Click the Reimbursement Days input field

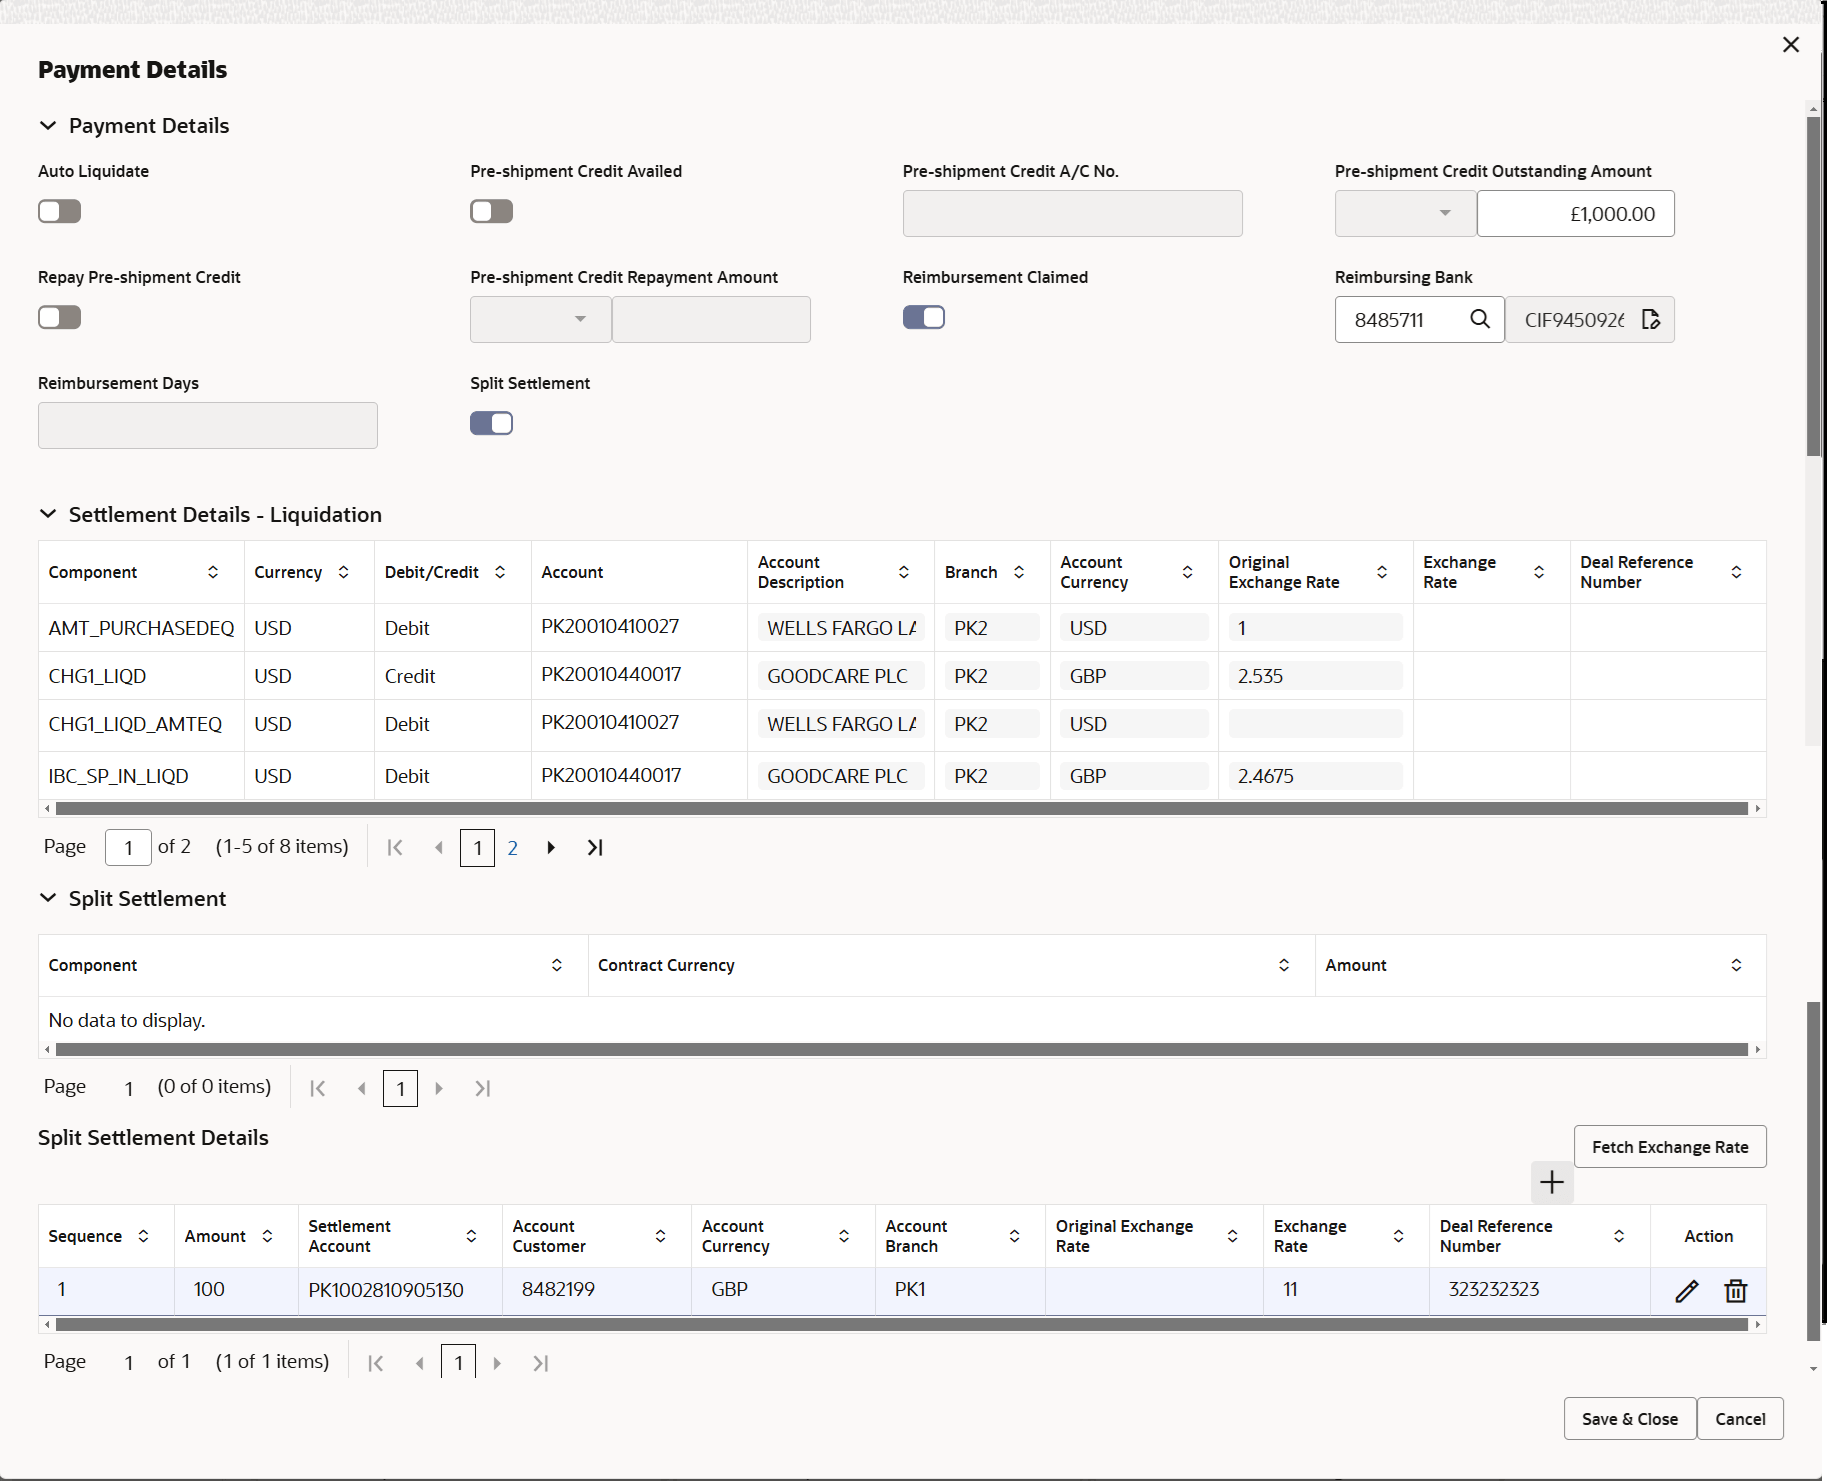click(x=207, y=425)
